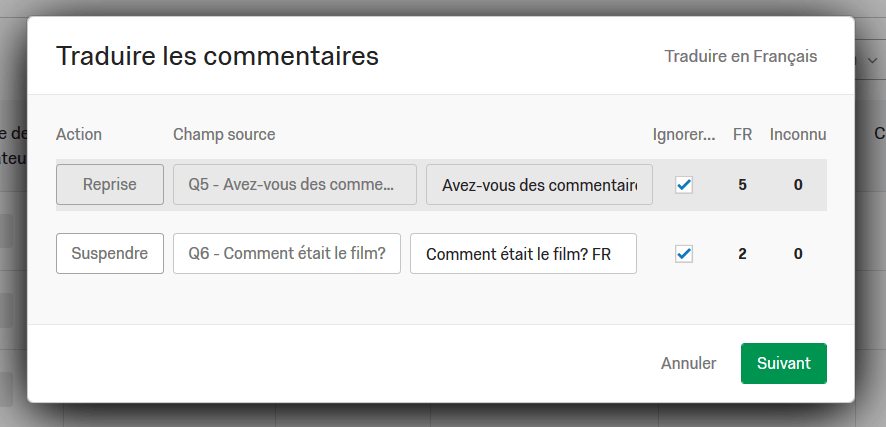Viewport: 886px width, 427px height.
Task: Click the FR count 5 in Q5 row
Action: click(x=742, y=185)
